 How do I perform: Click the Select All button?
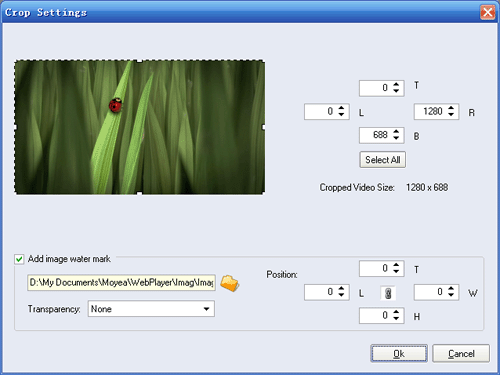click(x=382, y=160)
